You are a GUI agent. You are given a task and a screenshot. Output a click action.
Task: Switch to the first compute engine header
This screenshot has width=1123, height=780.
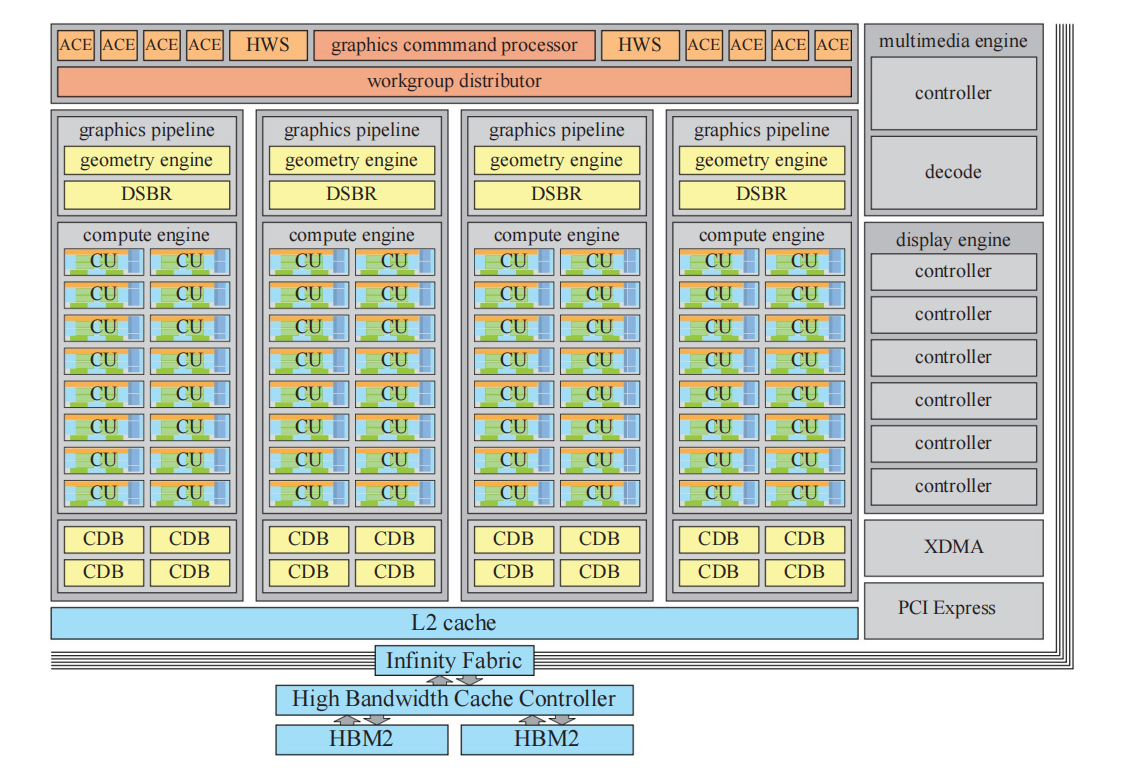pos(146,234)
